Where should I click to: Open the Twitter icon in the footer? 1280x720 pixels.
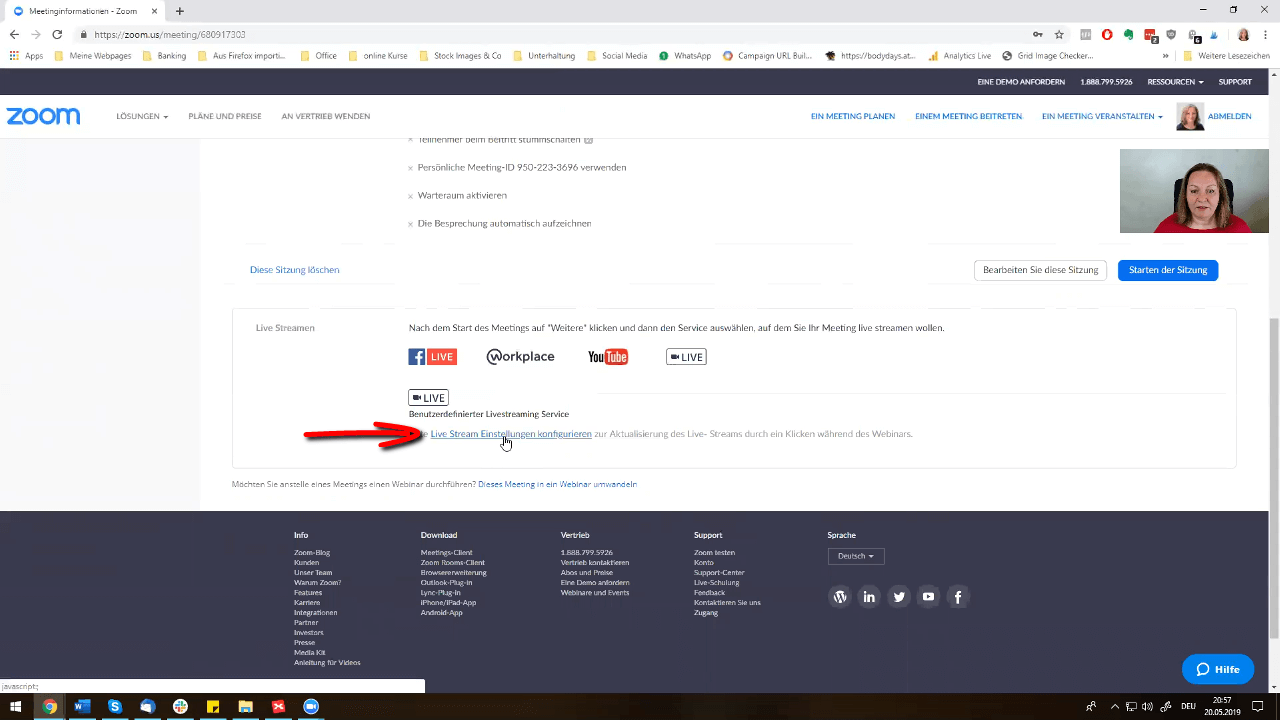tap(899, 597)
